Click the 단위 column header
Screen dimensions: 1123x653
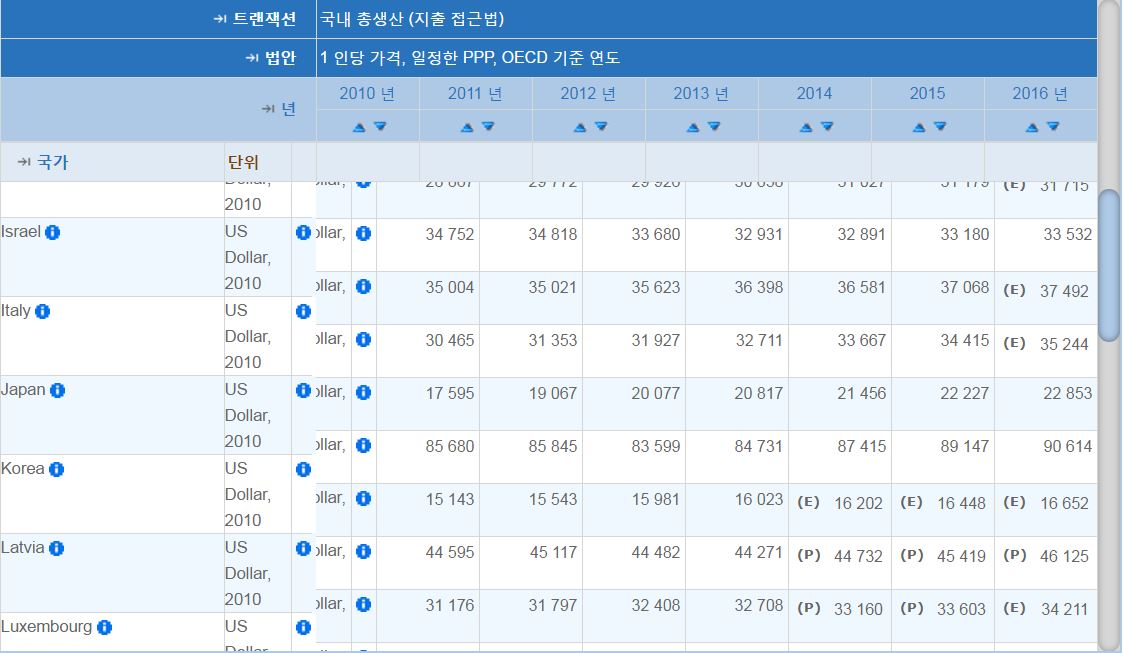coord(243,163)
